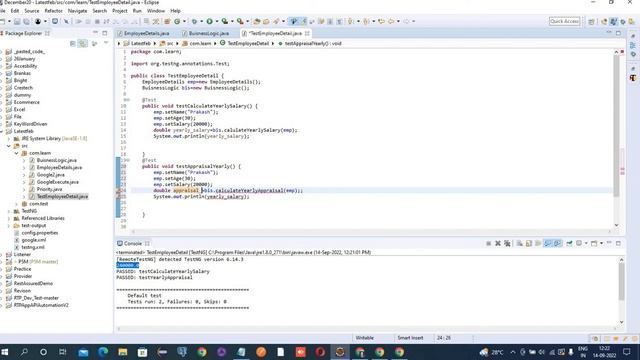Open the Run menu
This screenshot has width=640, height=360.
click(x=137, y=11)
